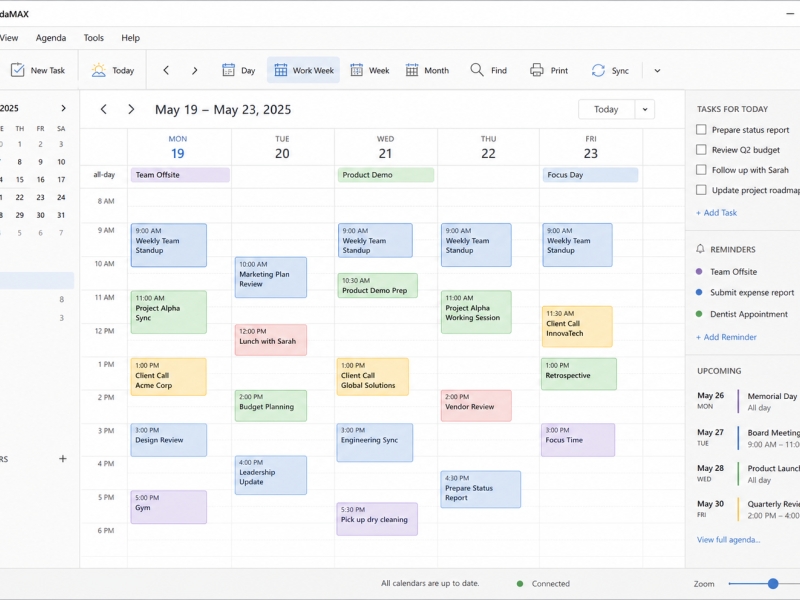The image size is (800, 600).
Task: Click the green dot beside Dentist Appointment
Action: tap(699, 314)
